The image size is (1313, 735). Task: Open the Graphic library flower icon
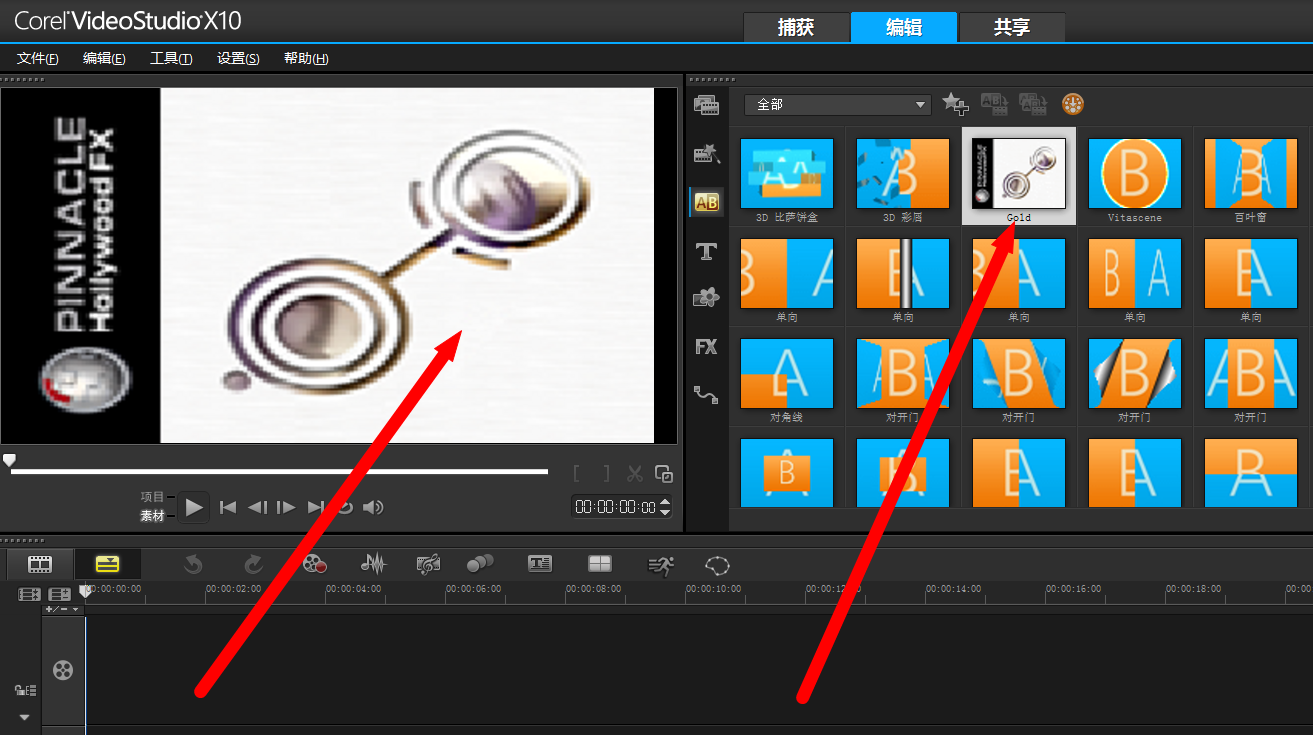[707, 297]
